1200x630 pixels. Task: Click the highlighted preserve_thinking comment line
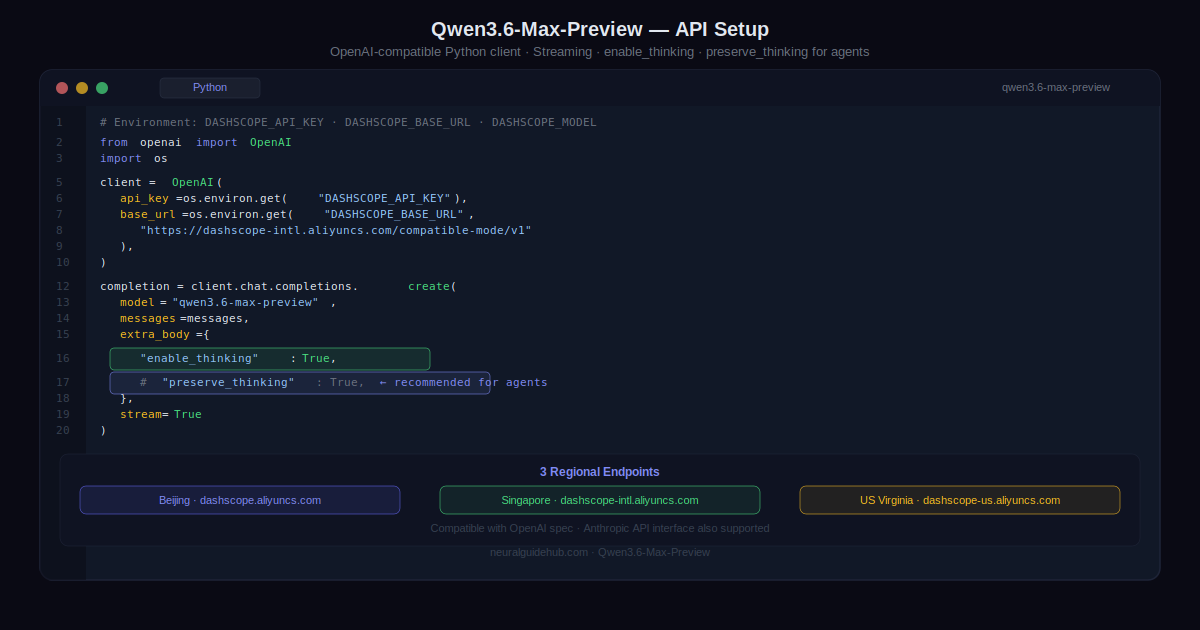tap(300, 383)
